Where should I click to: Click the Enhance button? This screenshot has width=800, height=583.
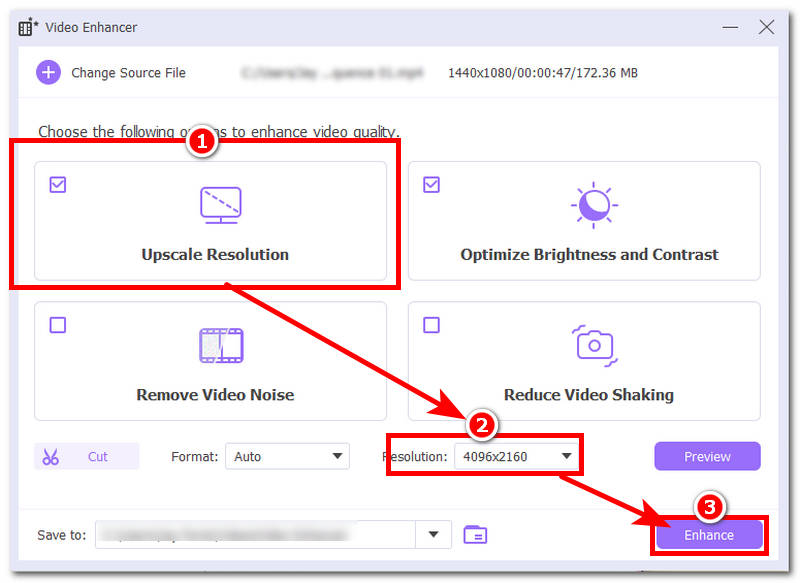(x=709, y=535)
